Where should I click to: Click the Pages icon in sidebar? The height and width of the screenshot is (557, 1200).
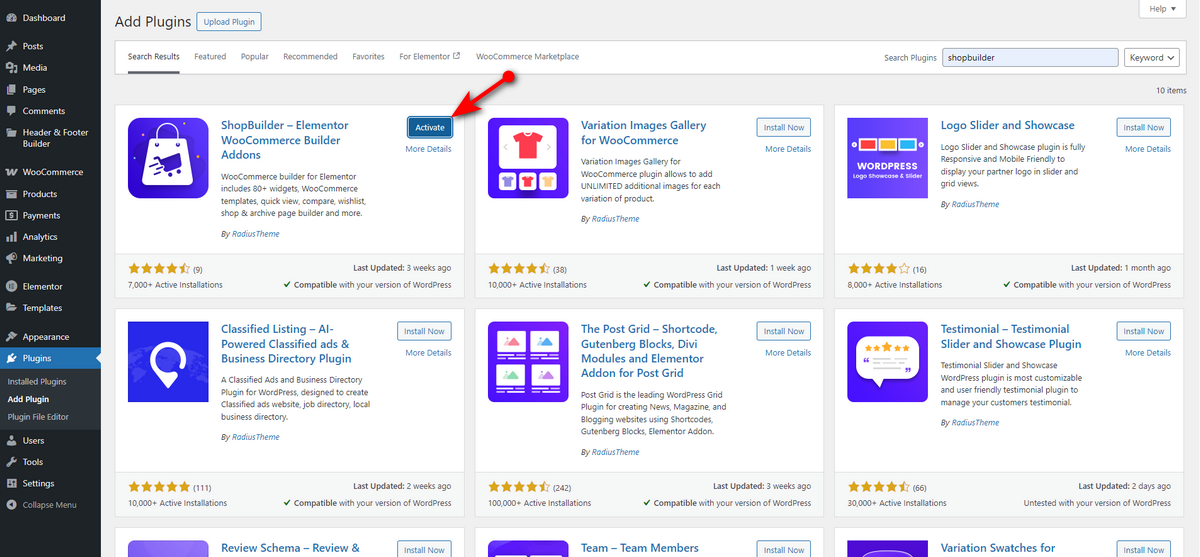11,90
